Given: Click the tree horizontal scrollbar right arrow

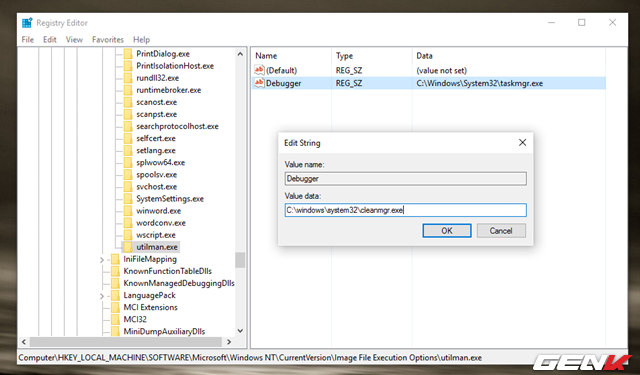Looking at the screenshot, I should click(229, 342).
